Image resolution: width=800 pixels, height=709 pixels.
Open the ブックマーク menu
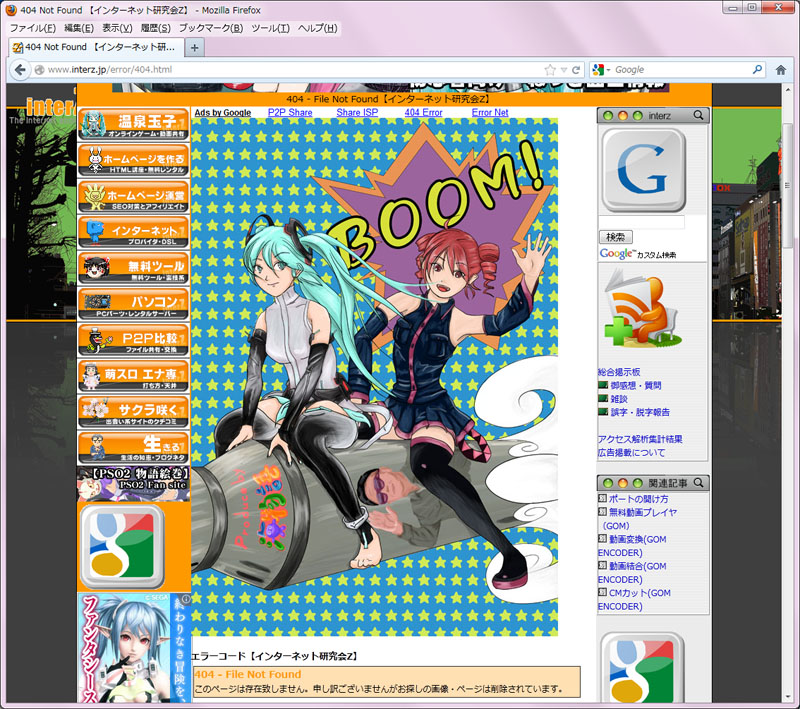[x=211, y=28]
